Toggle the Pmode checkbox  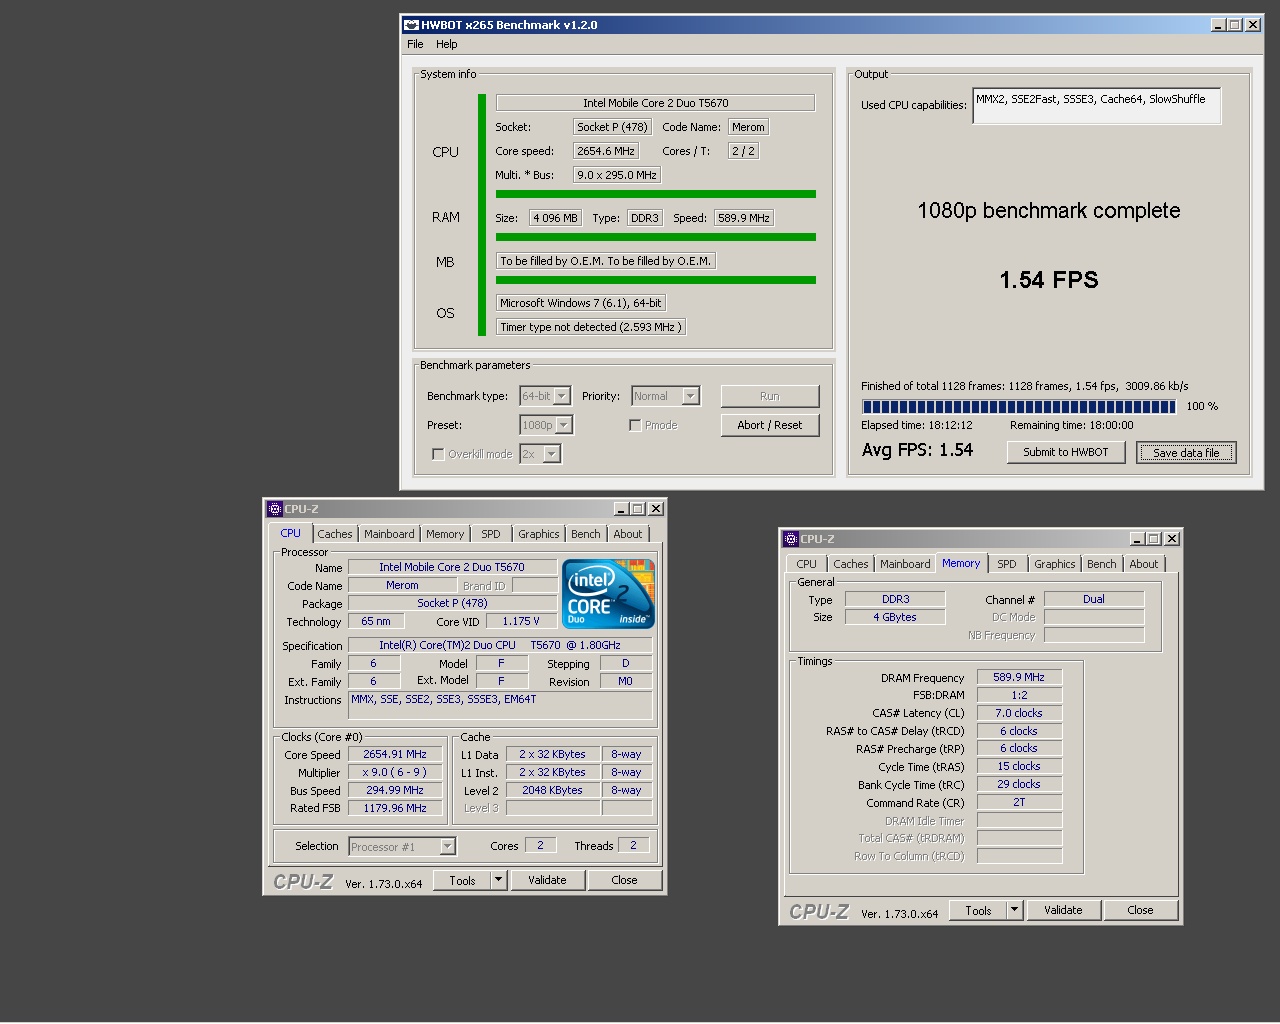(635, 425)
